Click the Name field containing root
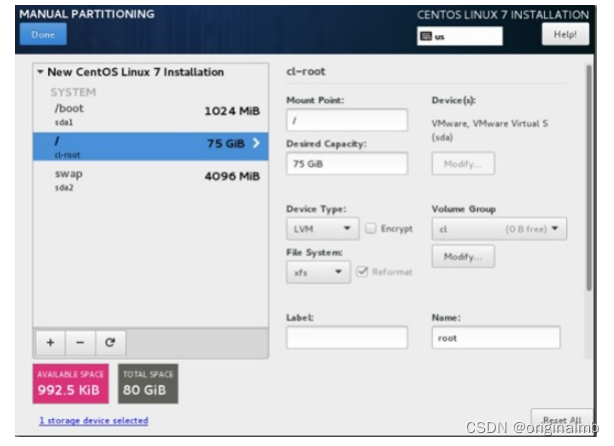Image resolution: width=614 pixels, height=446 pixels. (x=496, y=338)
